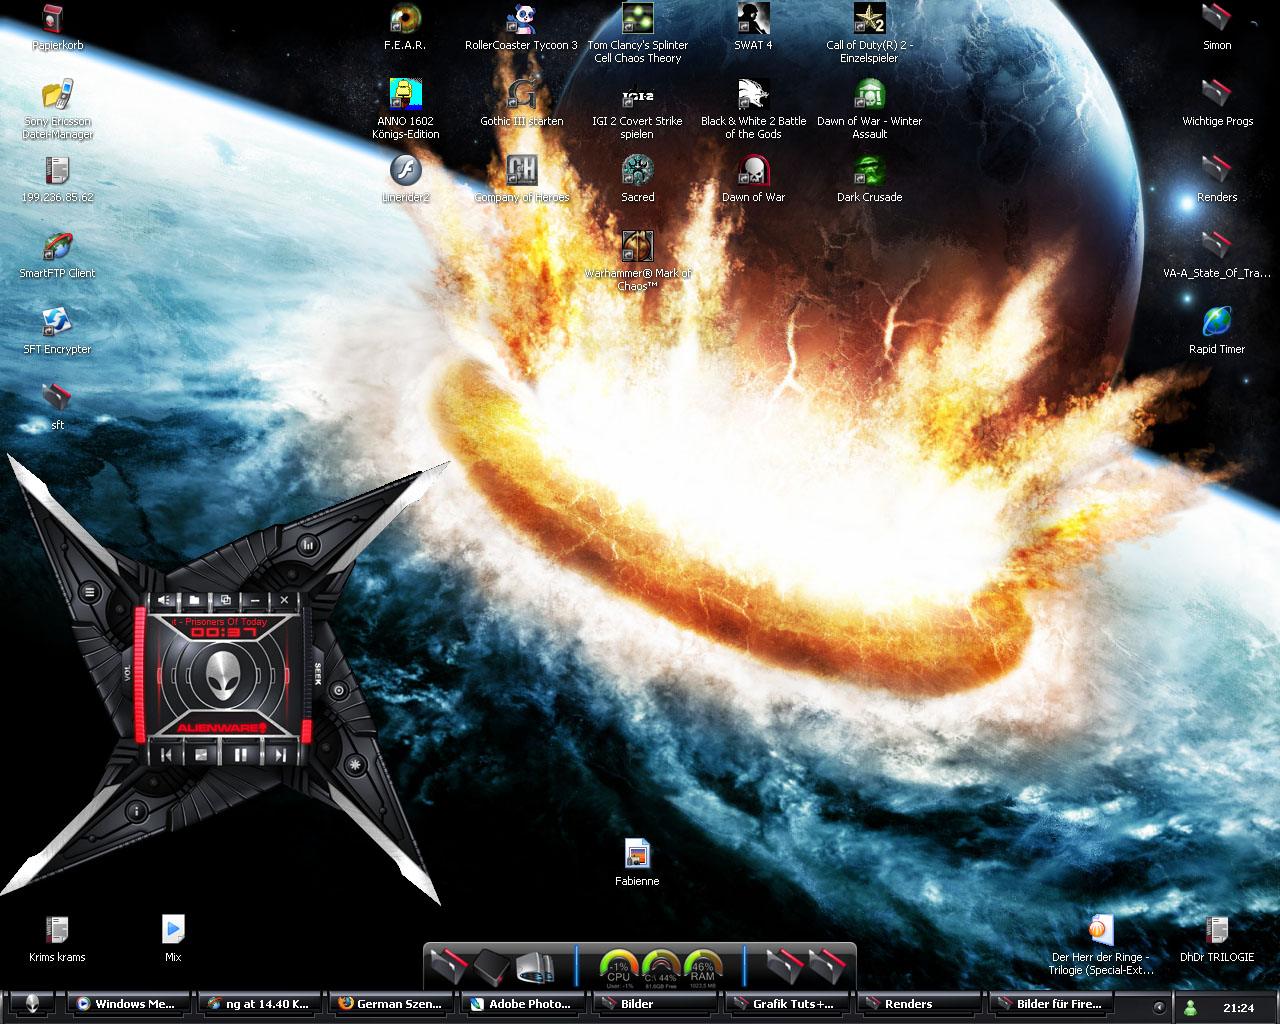Switch to Grafik Tuts+... taskbar window
The image size is (1280, 1024).
[x=786, y=1004]
